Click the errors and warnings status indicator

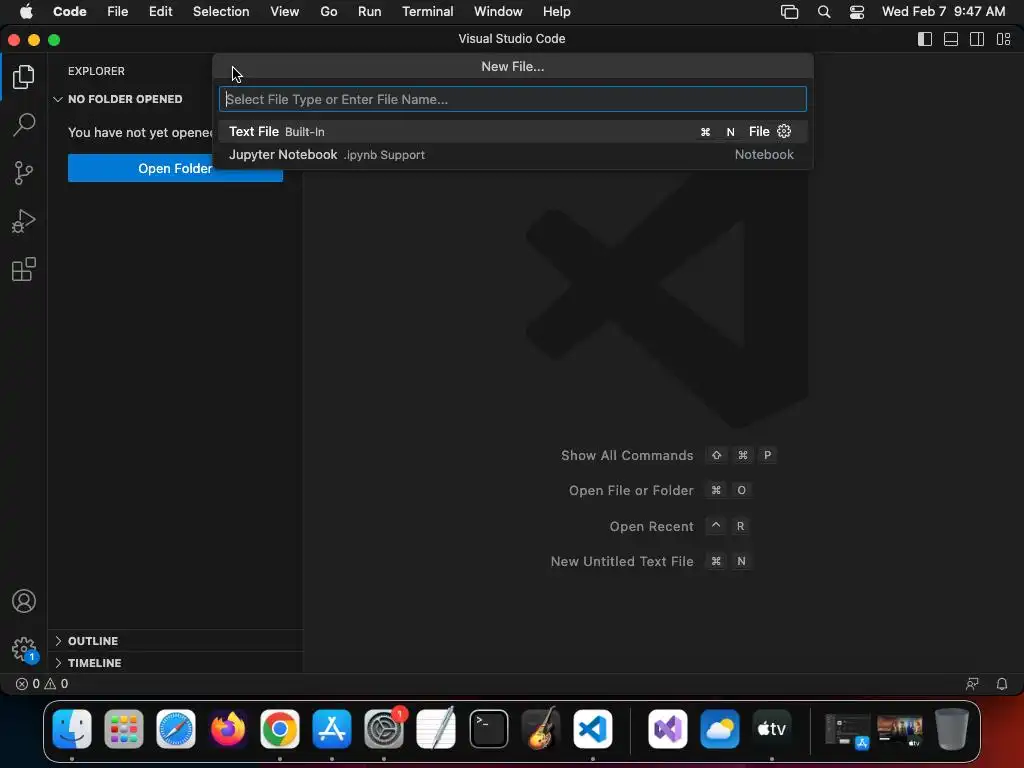(x=42, y=684)
